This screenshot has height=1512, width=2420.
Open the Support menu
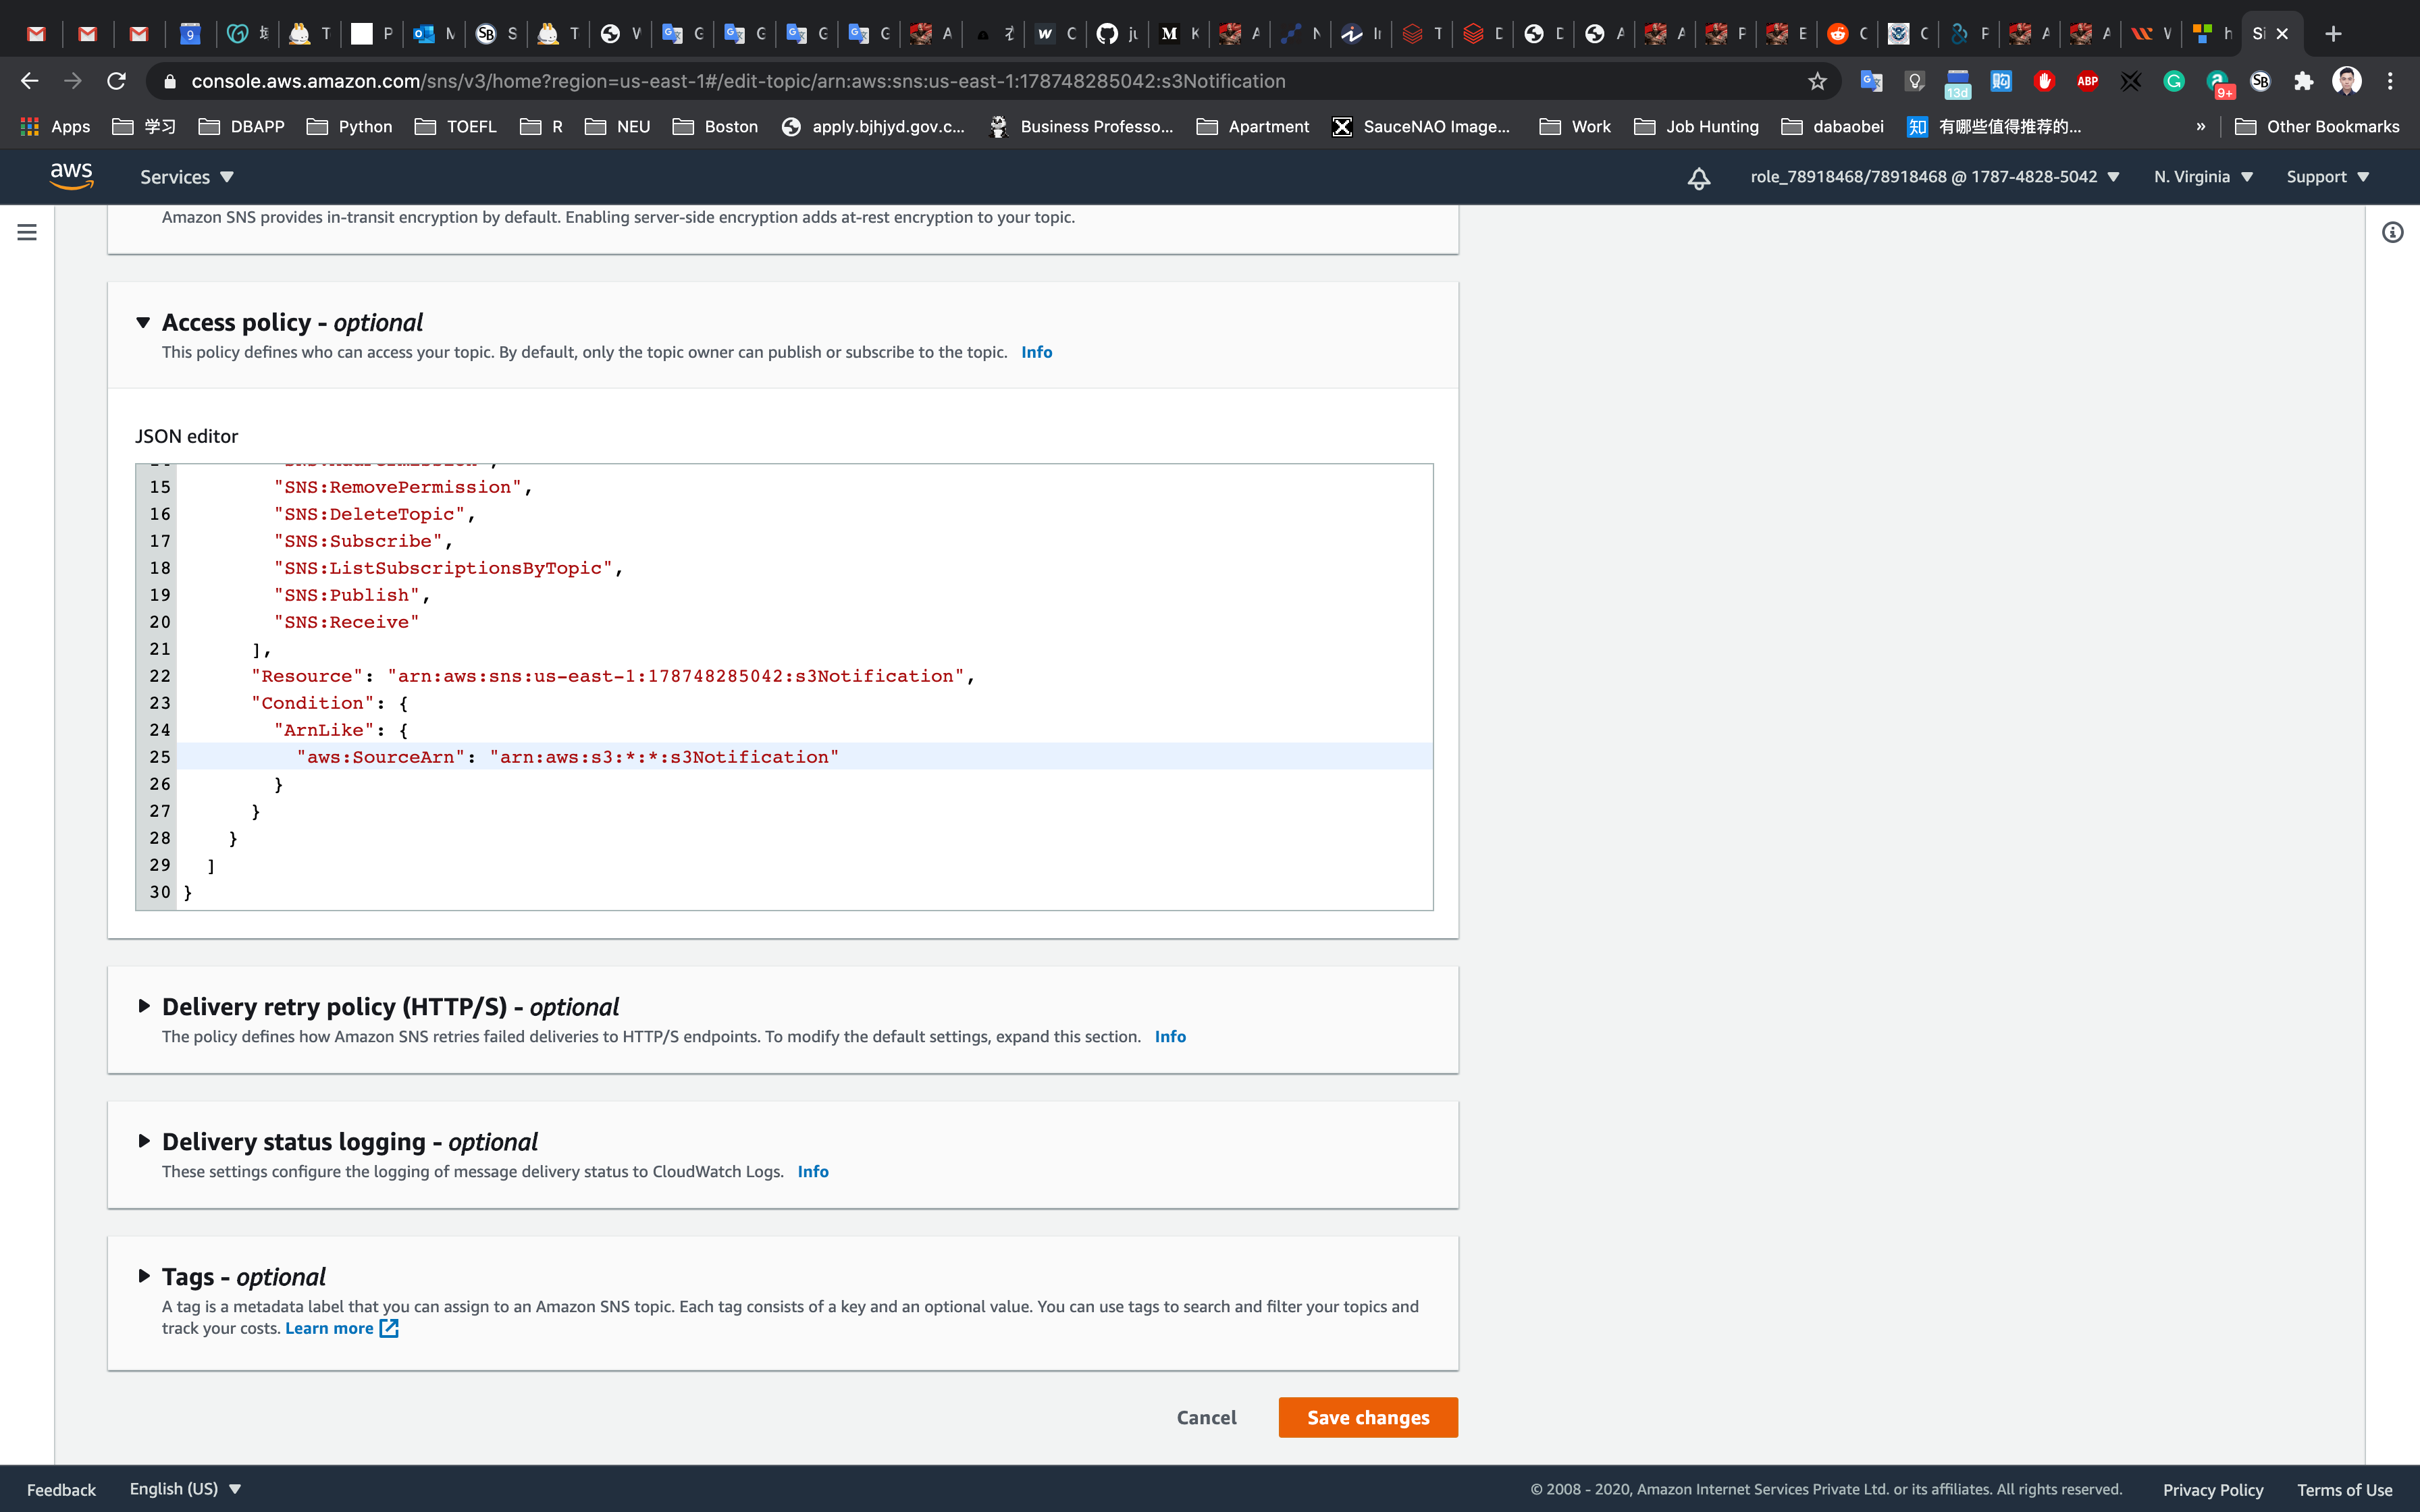point(2327,177)
